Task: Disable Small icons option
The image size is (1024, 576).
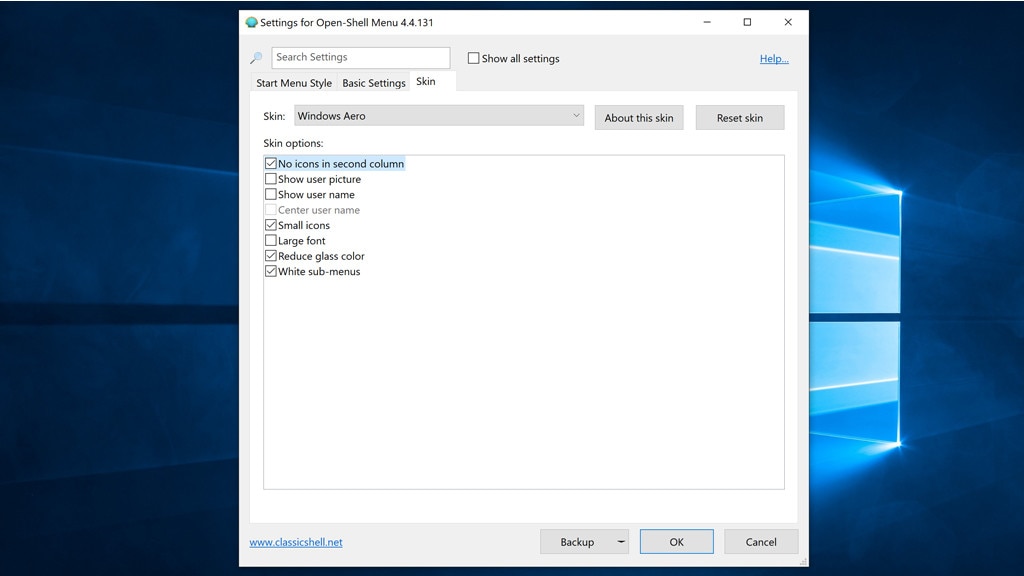Action: [270, 225]
